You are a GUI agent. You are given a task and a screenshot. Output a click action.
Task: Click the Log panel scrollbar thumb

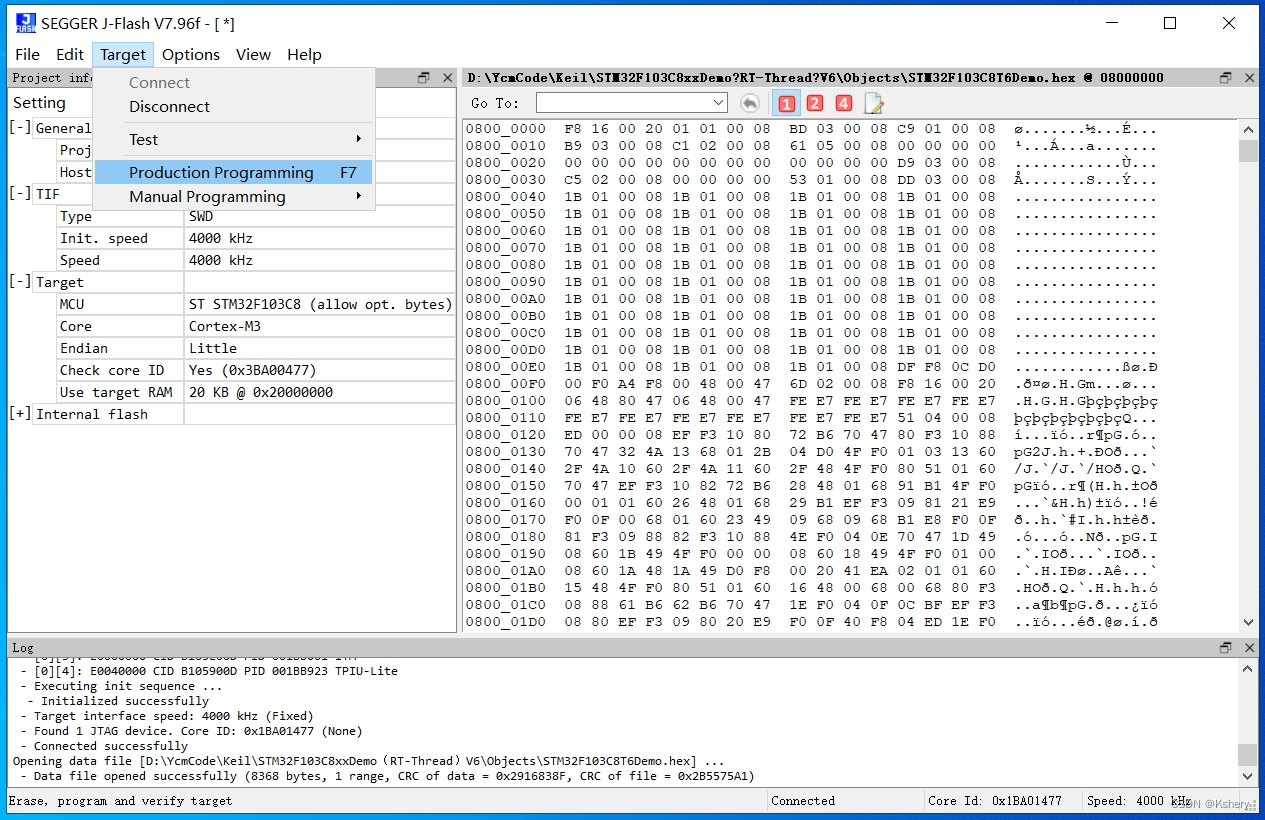click(x=1248, y=754)
